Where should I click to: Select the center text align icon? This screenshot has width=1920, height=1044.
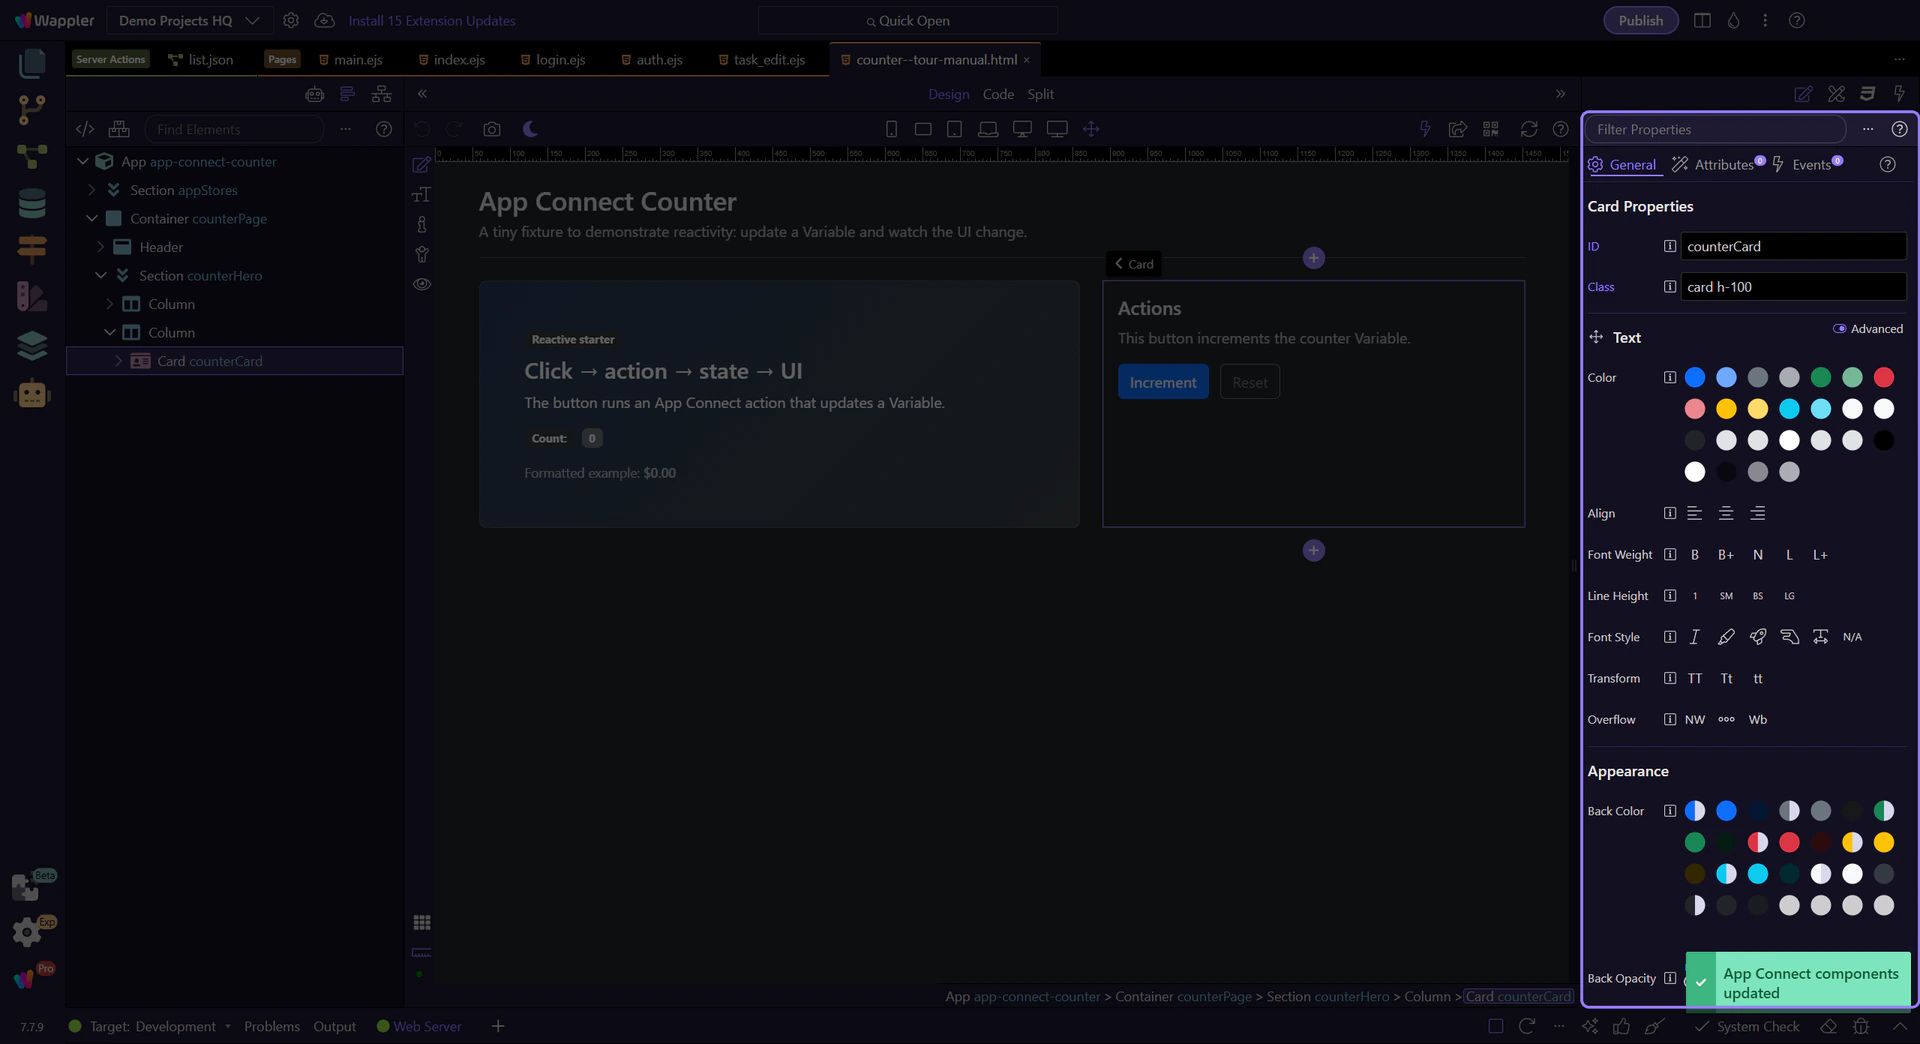1725,513
